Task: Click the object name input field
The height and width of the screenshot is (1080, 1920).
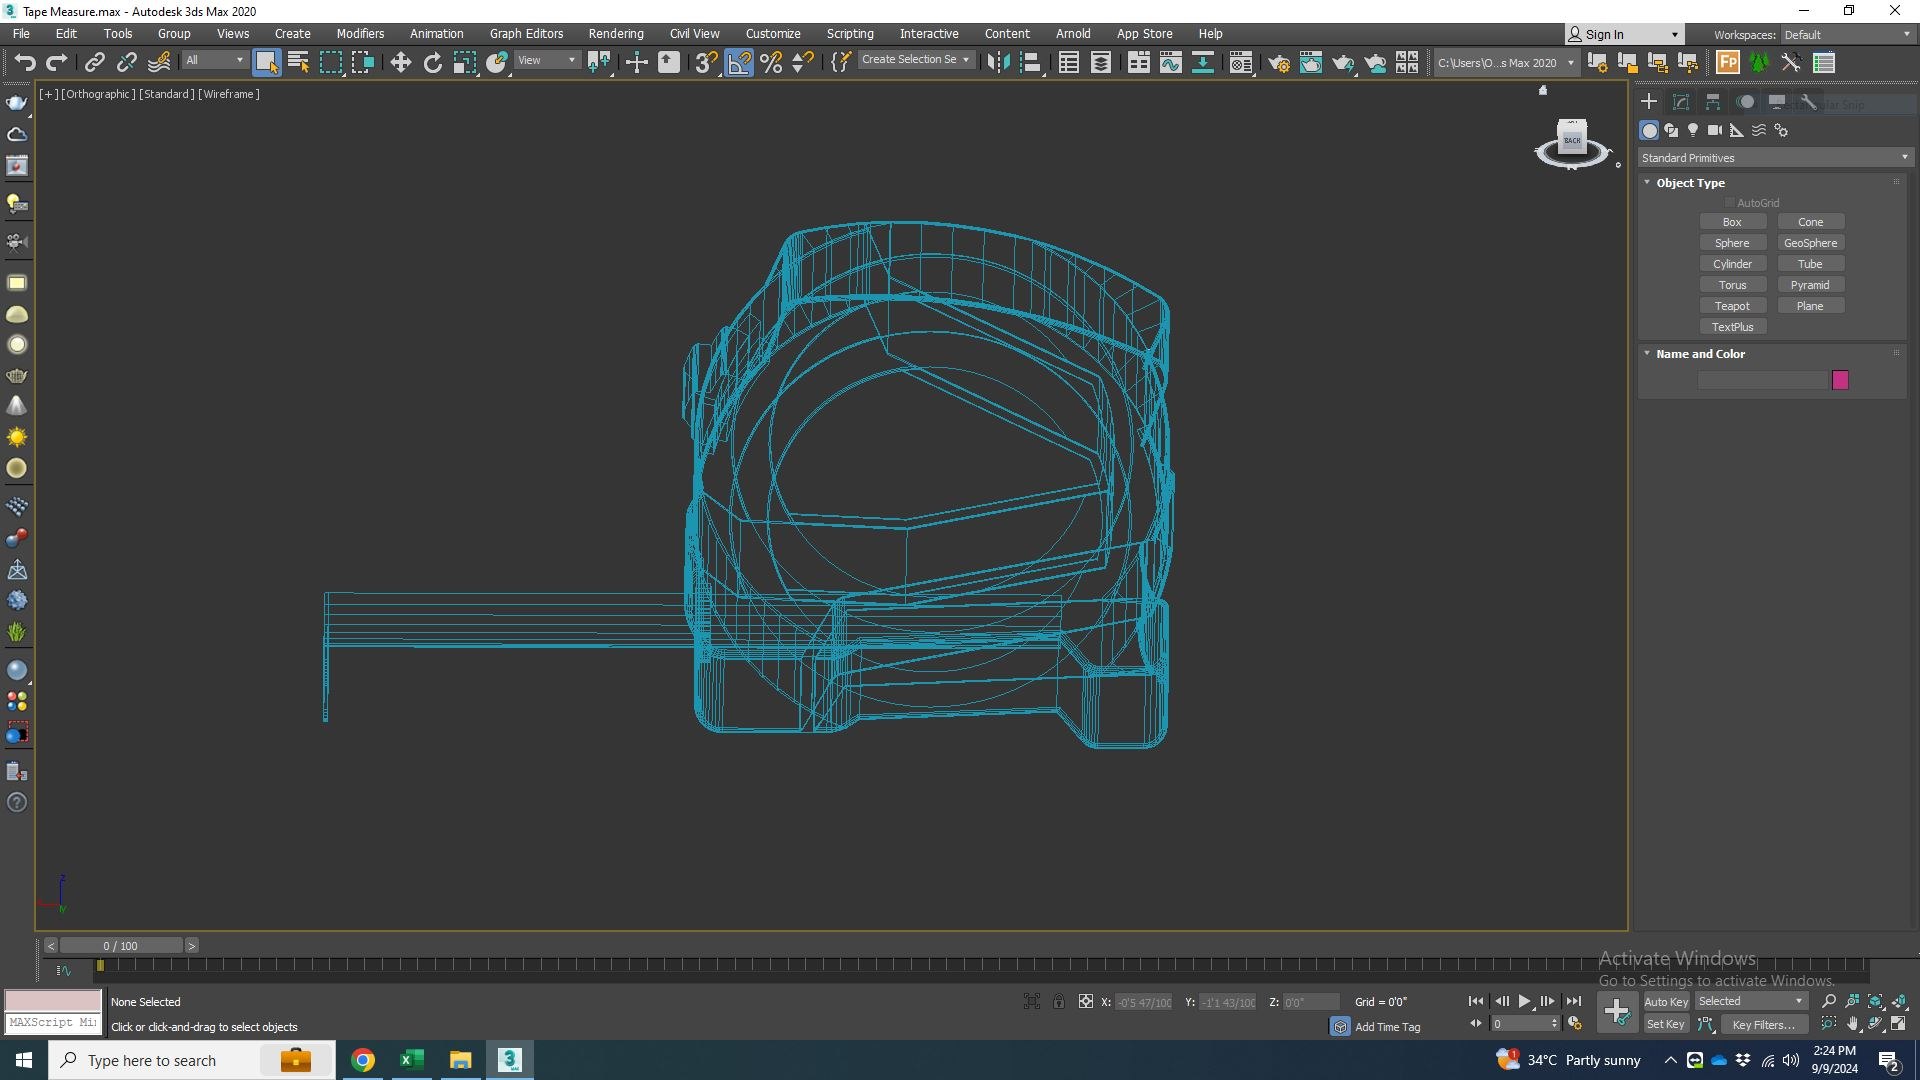Action: 1762,380
